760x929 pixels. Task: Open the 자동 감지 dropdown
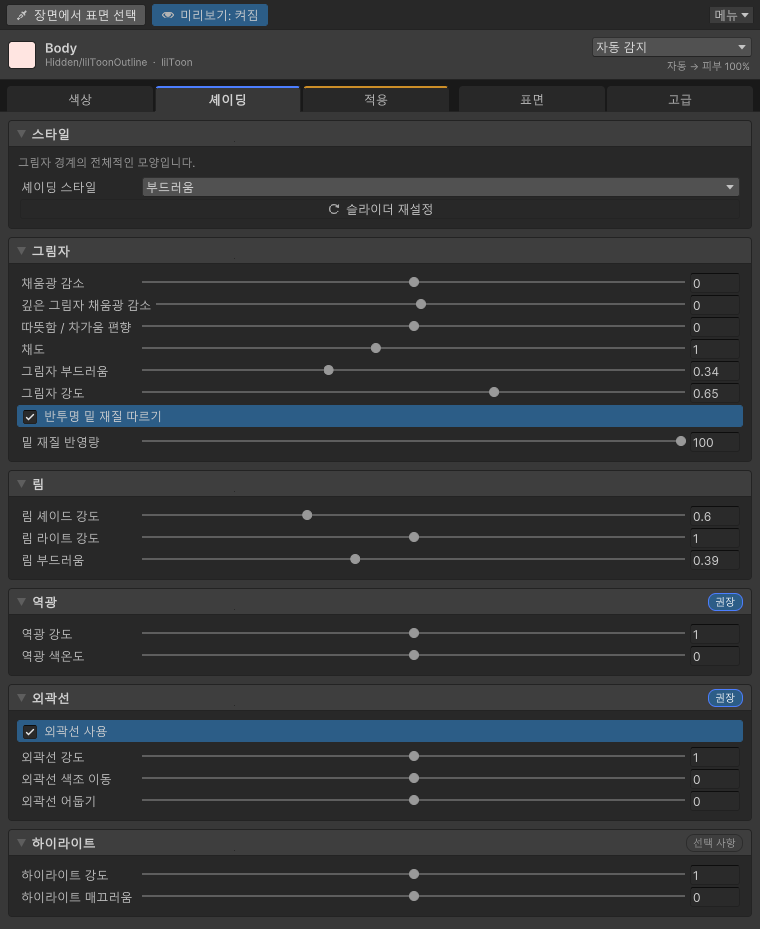point(671,47)
